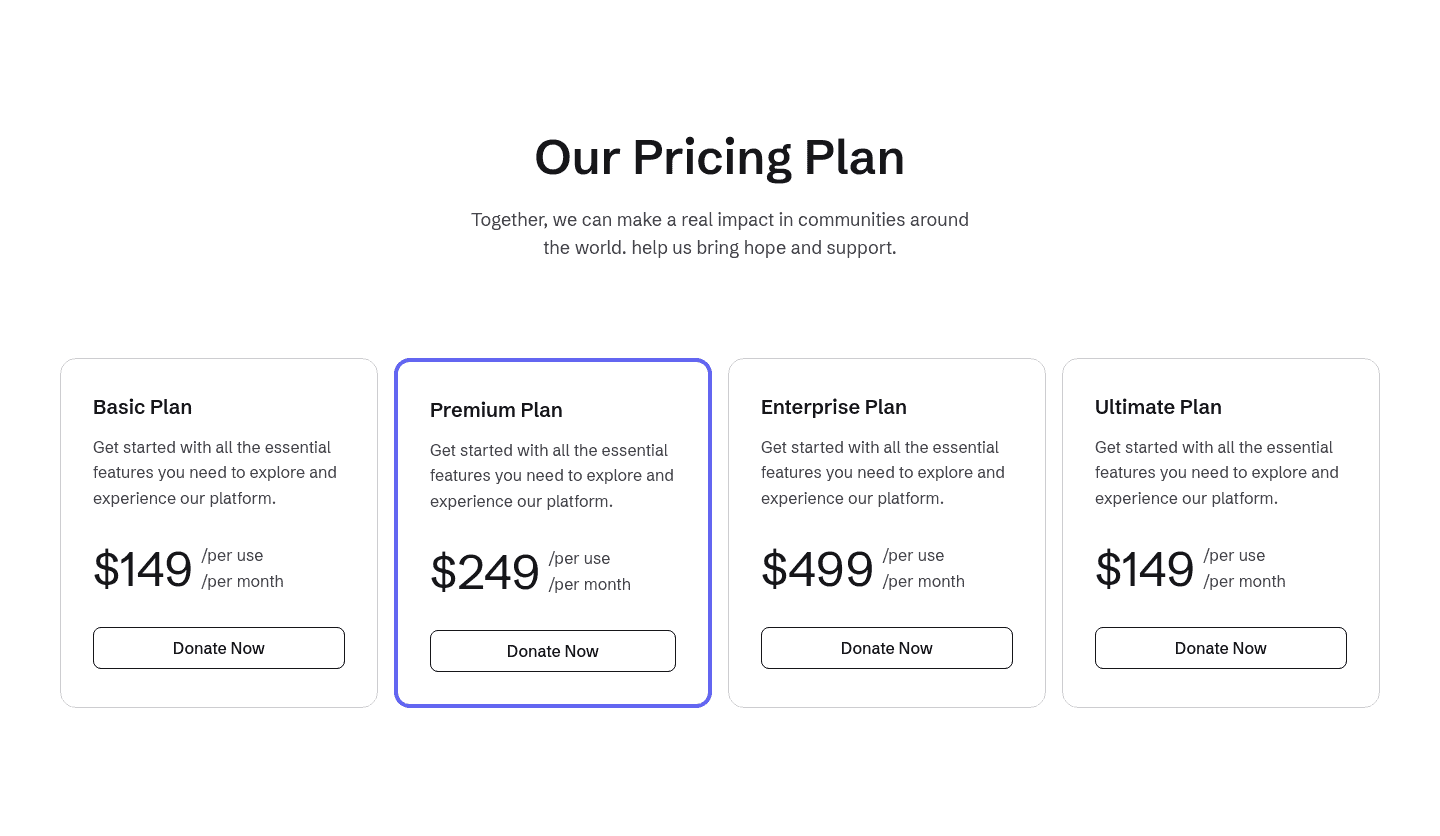
Task: Click the $249 Premium Plan price
Action: (484, 572)
